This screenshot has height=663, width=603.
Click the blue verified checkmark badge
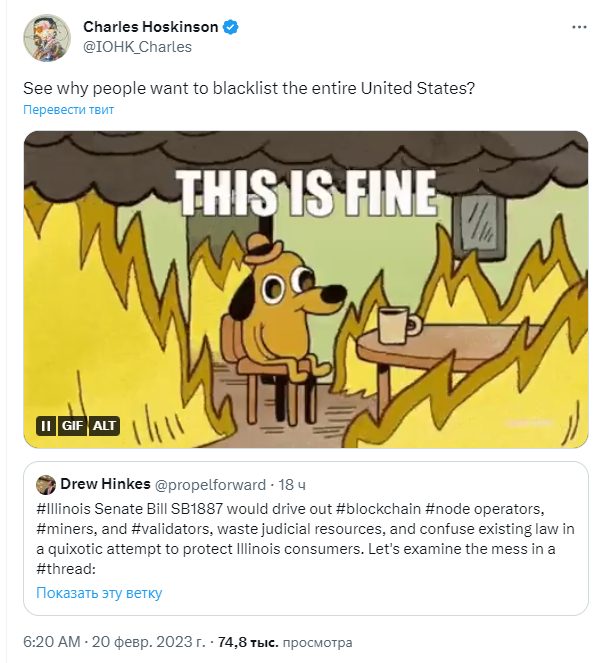pos(231,27)
